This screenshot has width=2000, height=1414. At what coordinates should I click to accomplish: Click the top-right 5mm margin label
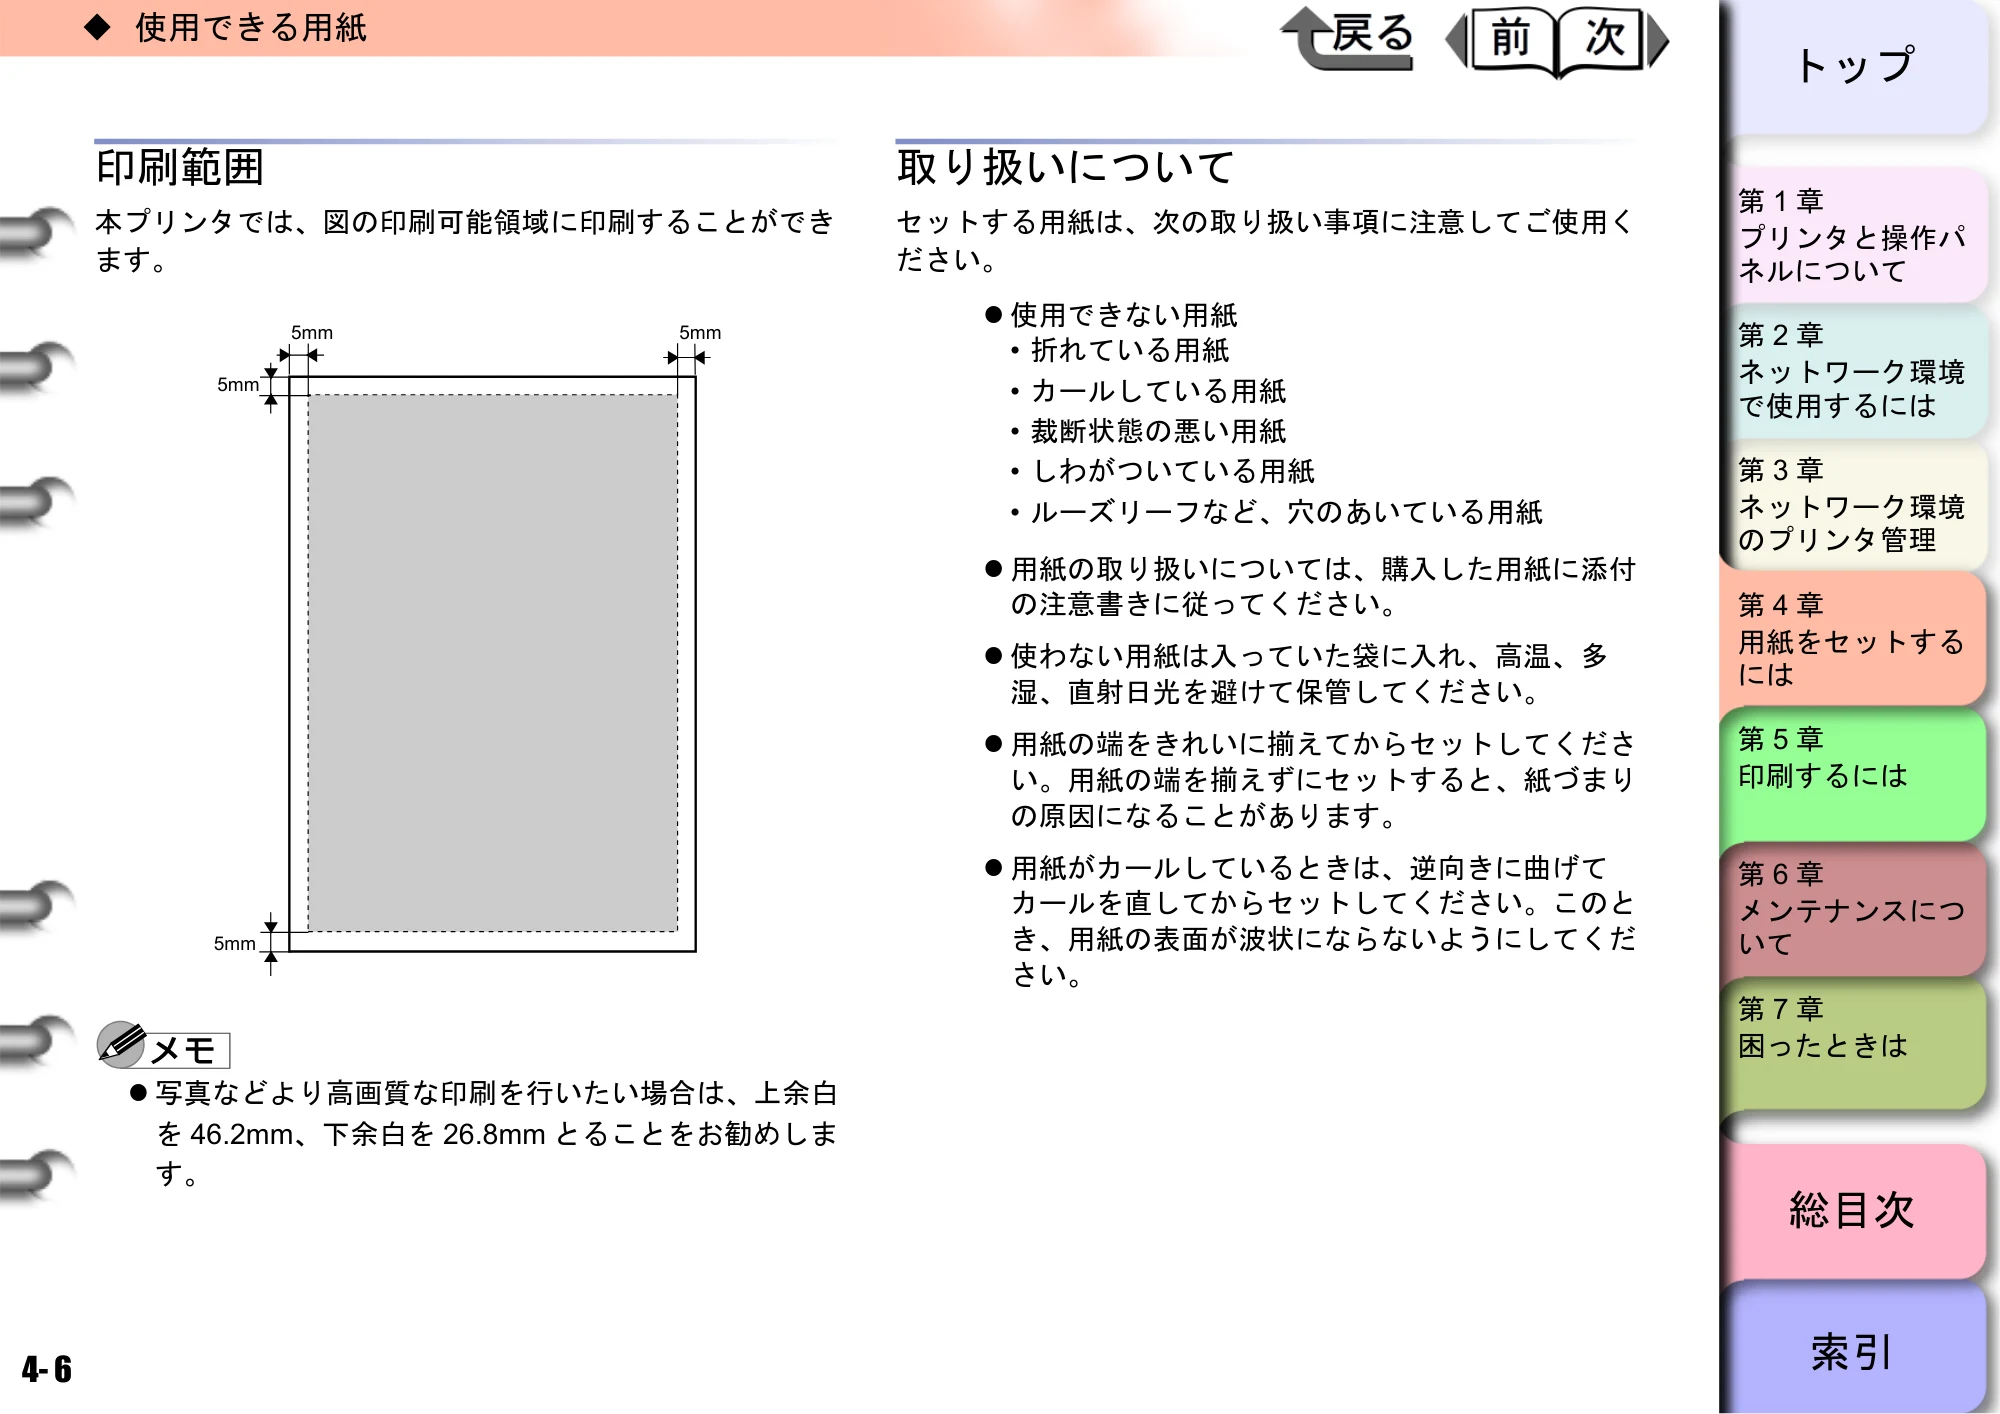click(x=700, y=333)
